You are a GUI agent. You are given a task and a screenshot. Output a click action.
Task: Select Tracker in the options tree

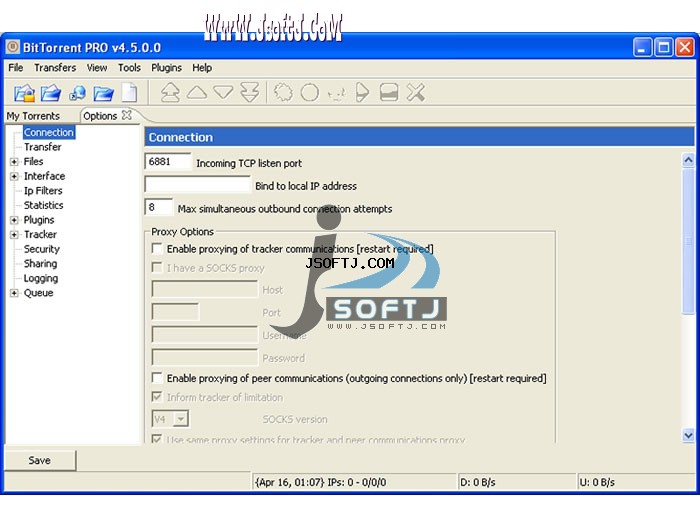tap(40, 234)
